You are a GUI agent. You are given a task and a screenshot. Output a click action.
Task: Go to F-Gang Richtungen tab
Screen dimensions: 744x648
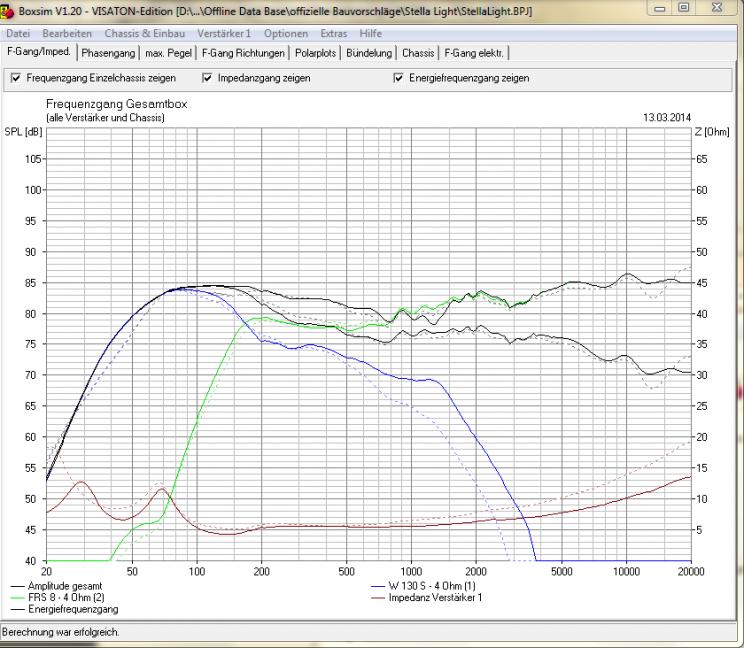[243, 52]
